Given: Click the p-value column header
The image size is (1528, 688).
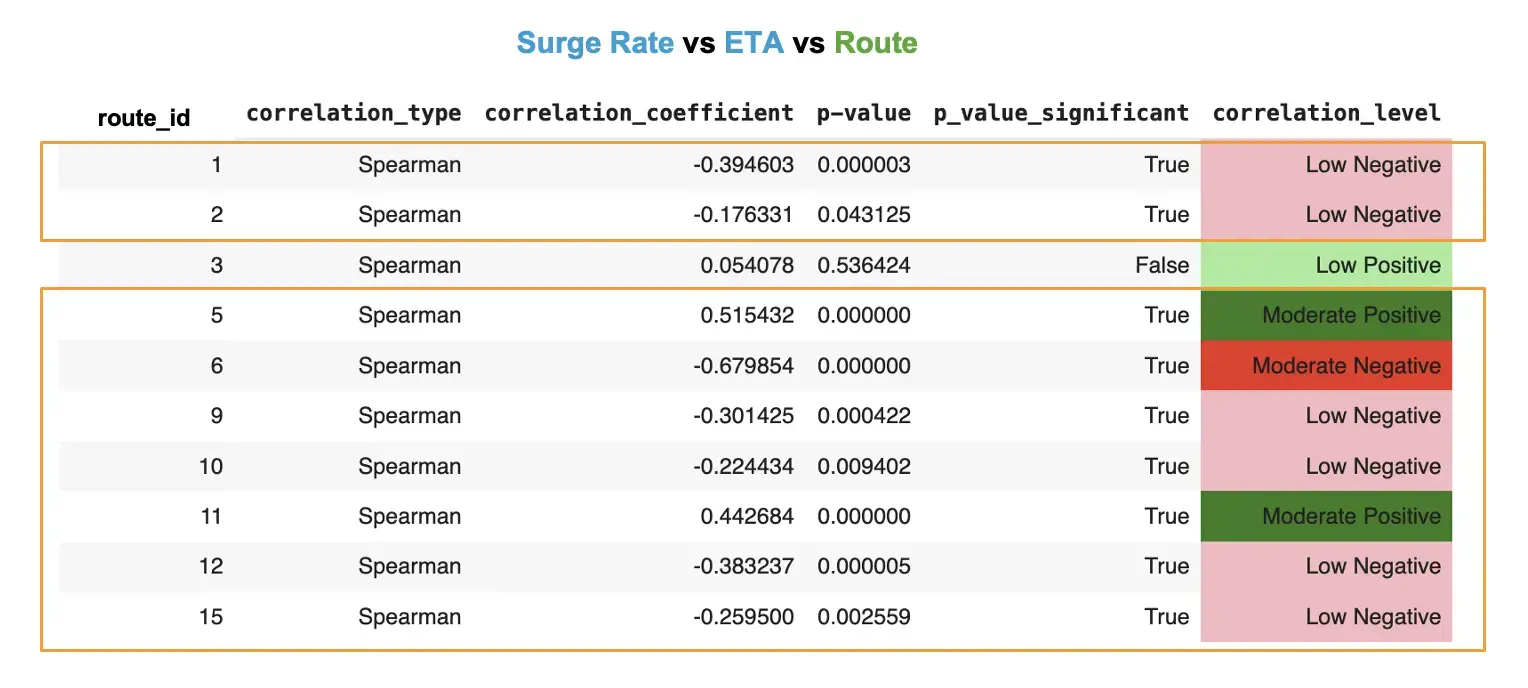Looking at the screenshot, I should (864, 113).
